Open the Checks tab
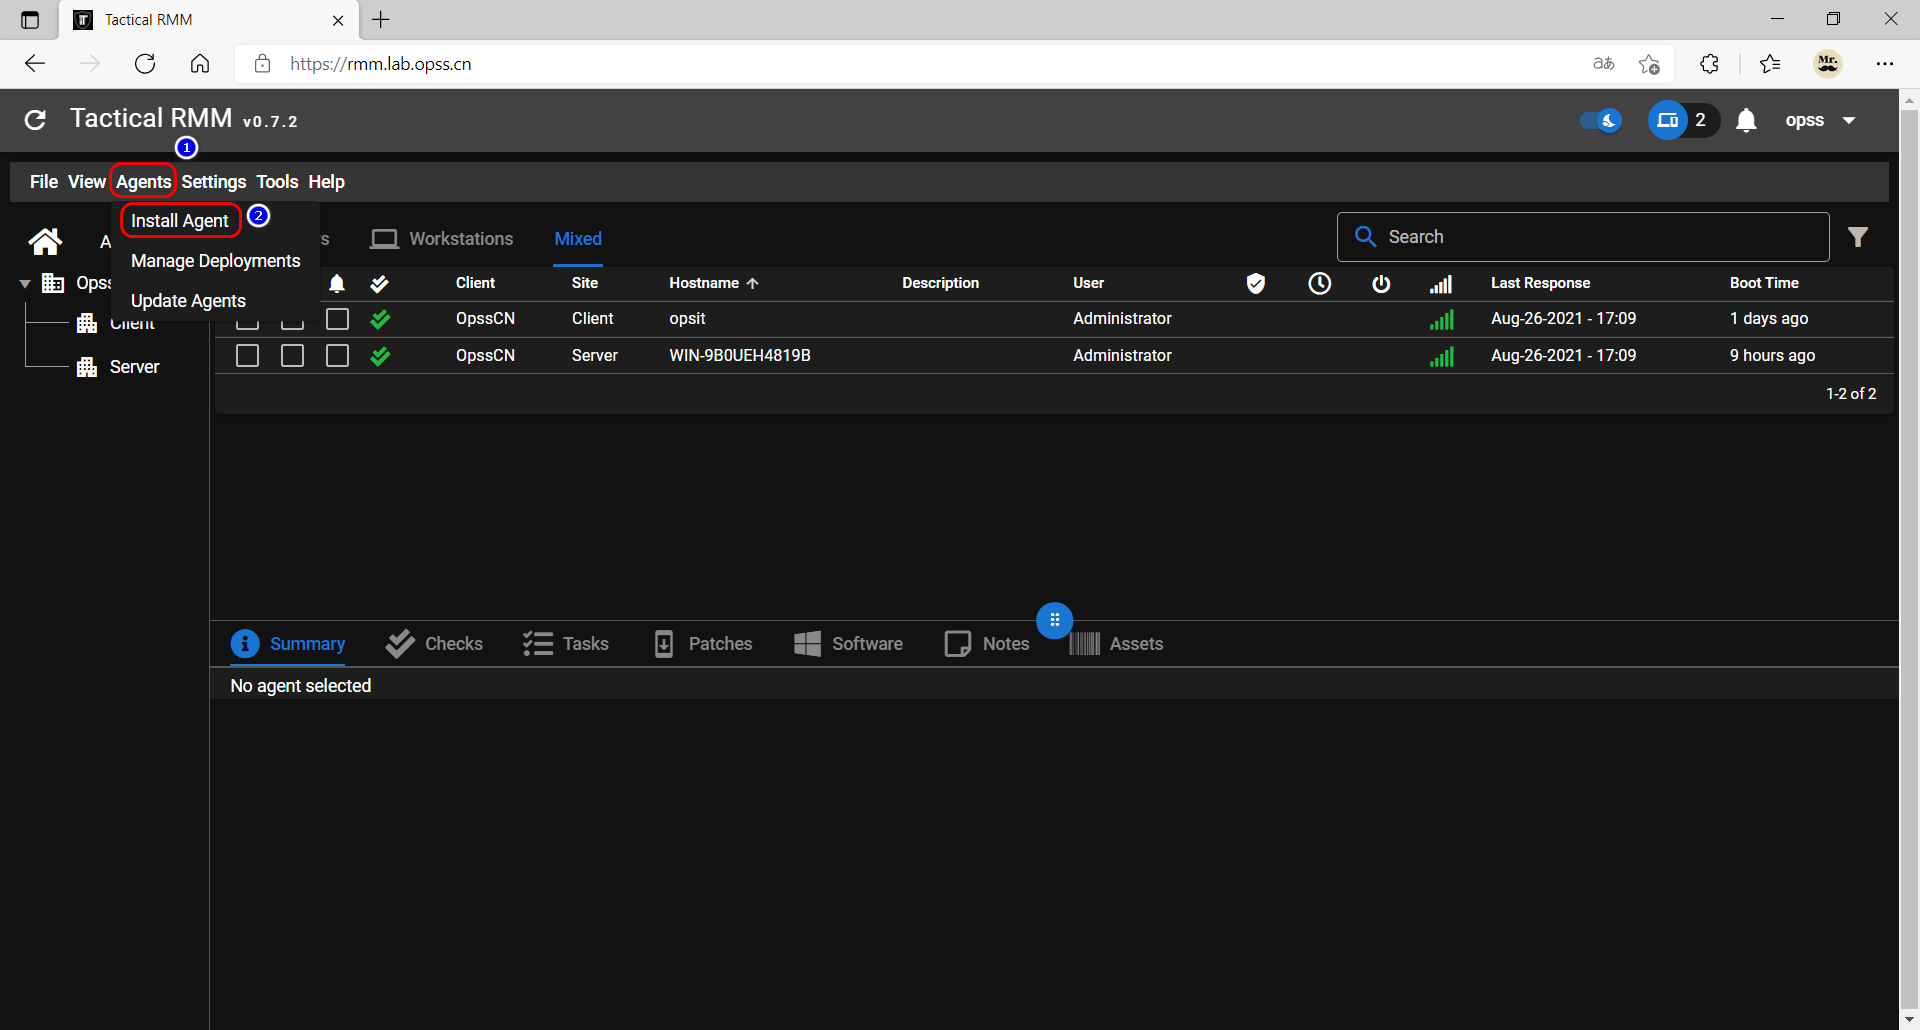 434,644
